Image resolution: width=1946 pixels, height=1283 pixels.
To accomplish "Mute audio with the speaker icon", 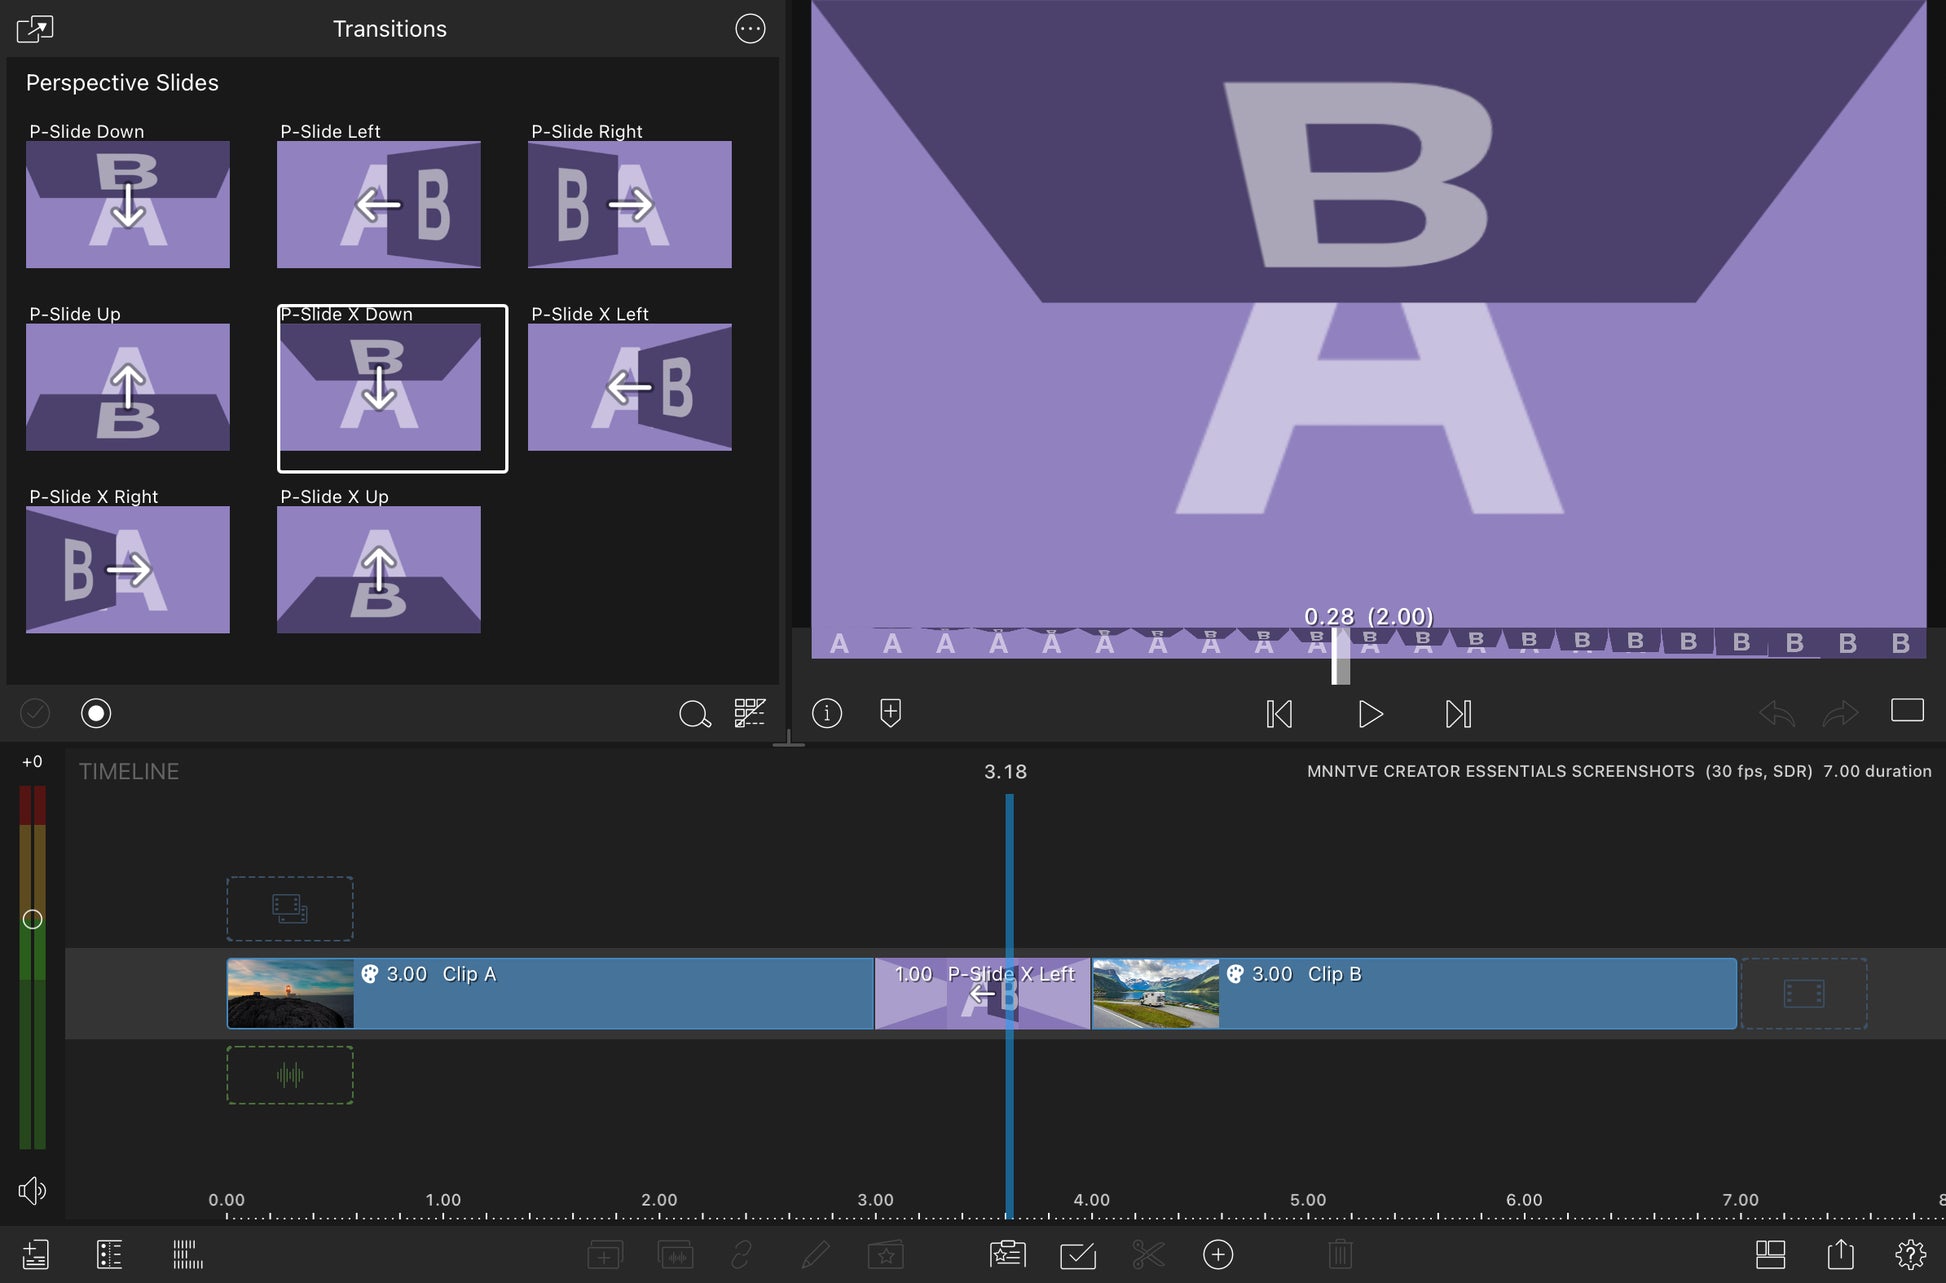I will tap(32, 1190).
